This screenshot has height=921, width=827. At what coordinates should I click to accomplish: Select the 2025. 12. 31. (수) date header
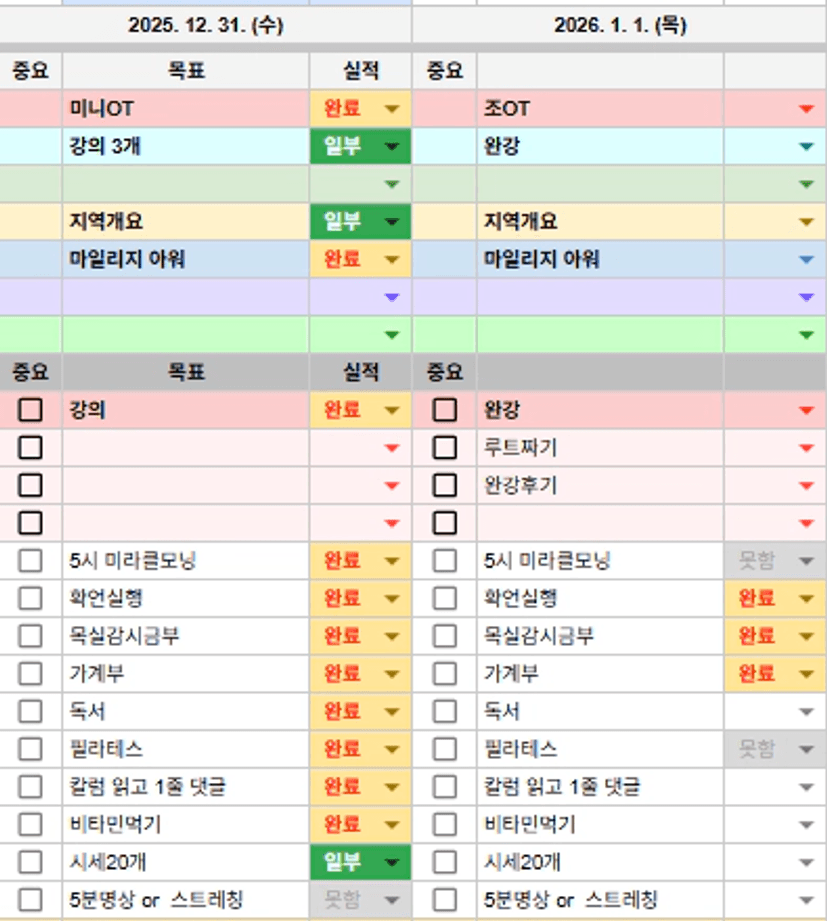pos(205,26)
